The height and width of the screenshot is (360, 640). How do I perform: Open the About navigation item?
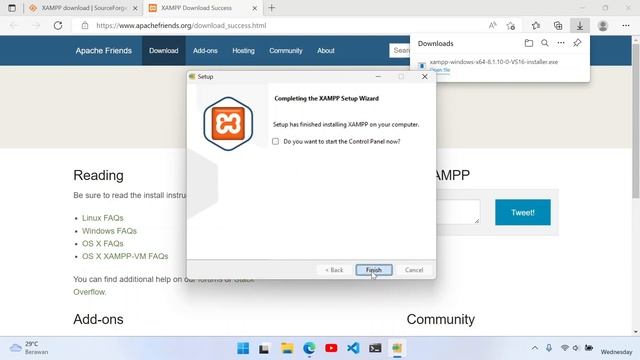(326, 51)
